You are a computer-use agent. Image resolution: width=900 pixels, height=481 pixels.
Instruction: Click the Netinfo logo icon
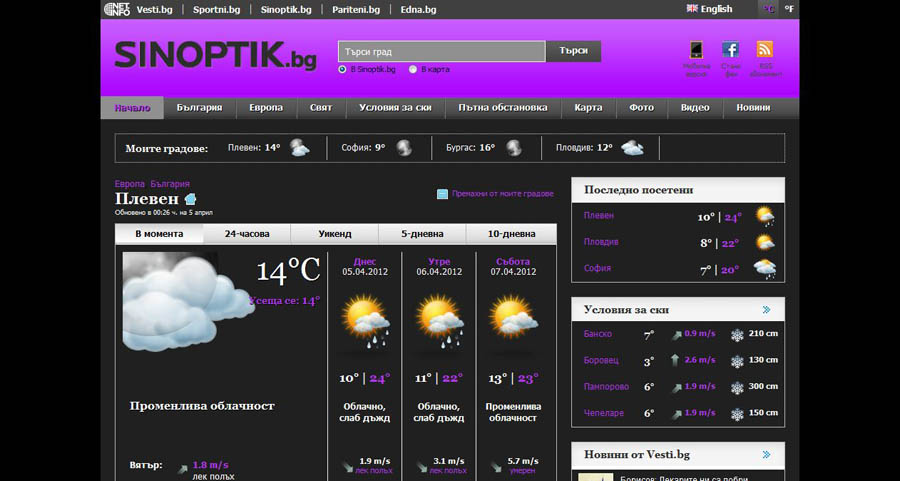point(117,9)
